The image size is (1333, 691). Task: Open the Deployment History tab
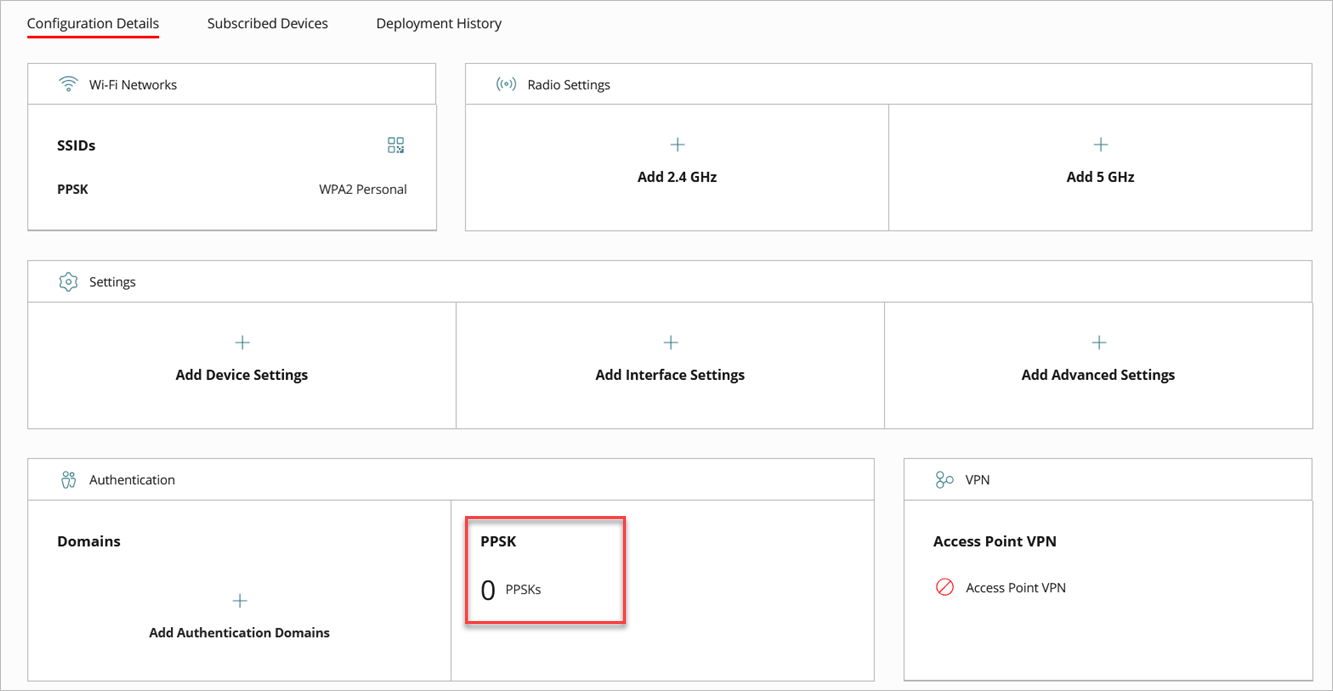click(439, 23)
